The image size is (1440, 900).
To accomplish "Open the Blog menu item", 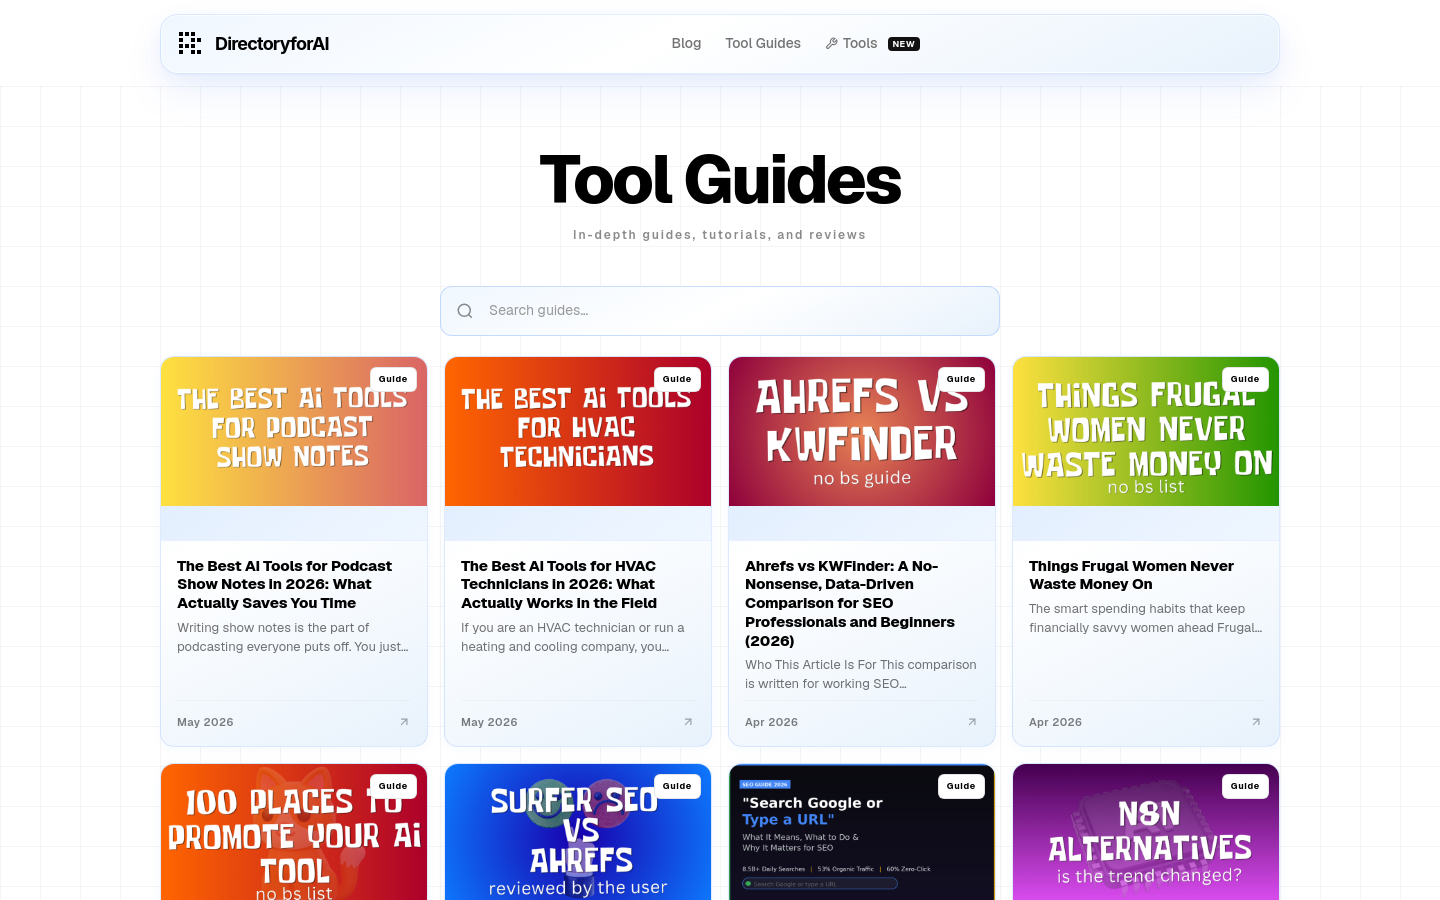I will [x=686, y=43].
